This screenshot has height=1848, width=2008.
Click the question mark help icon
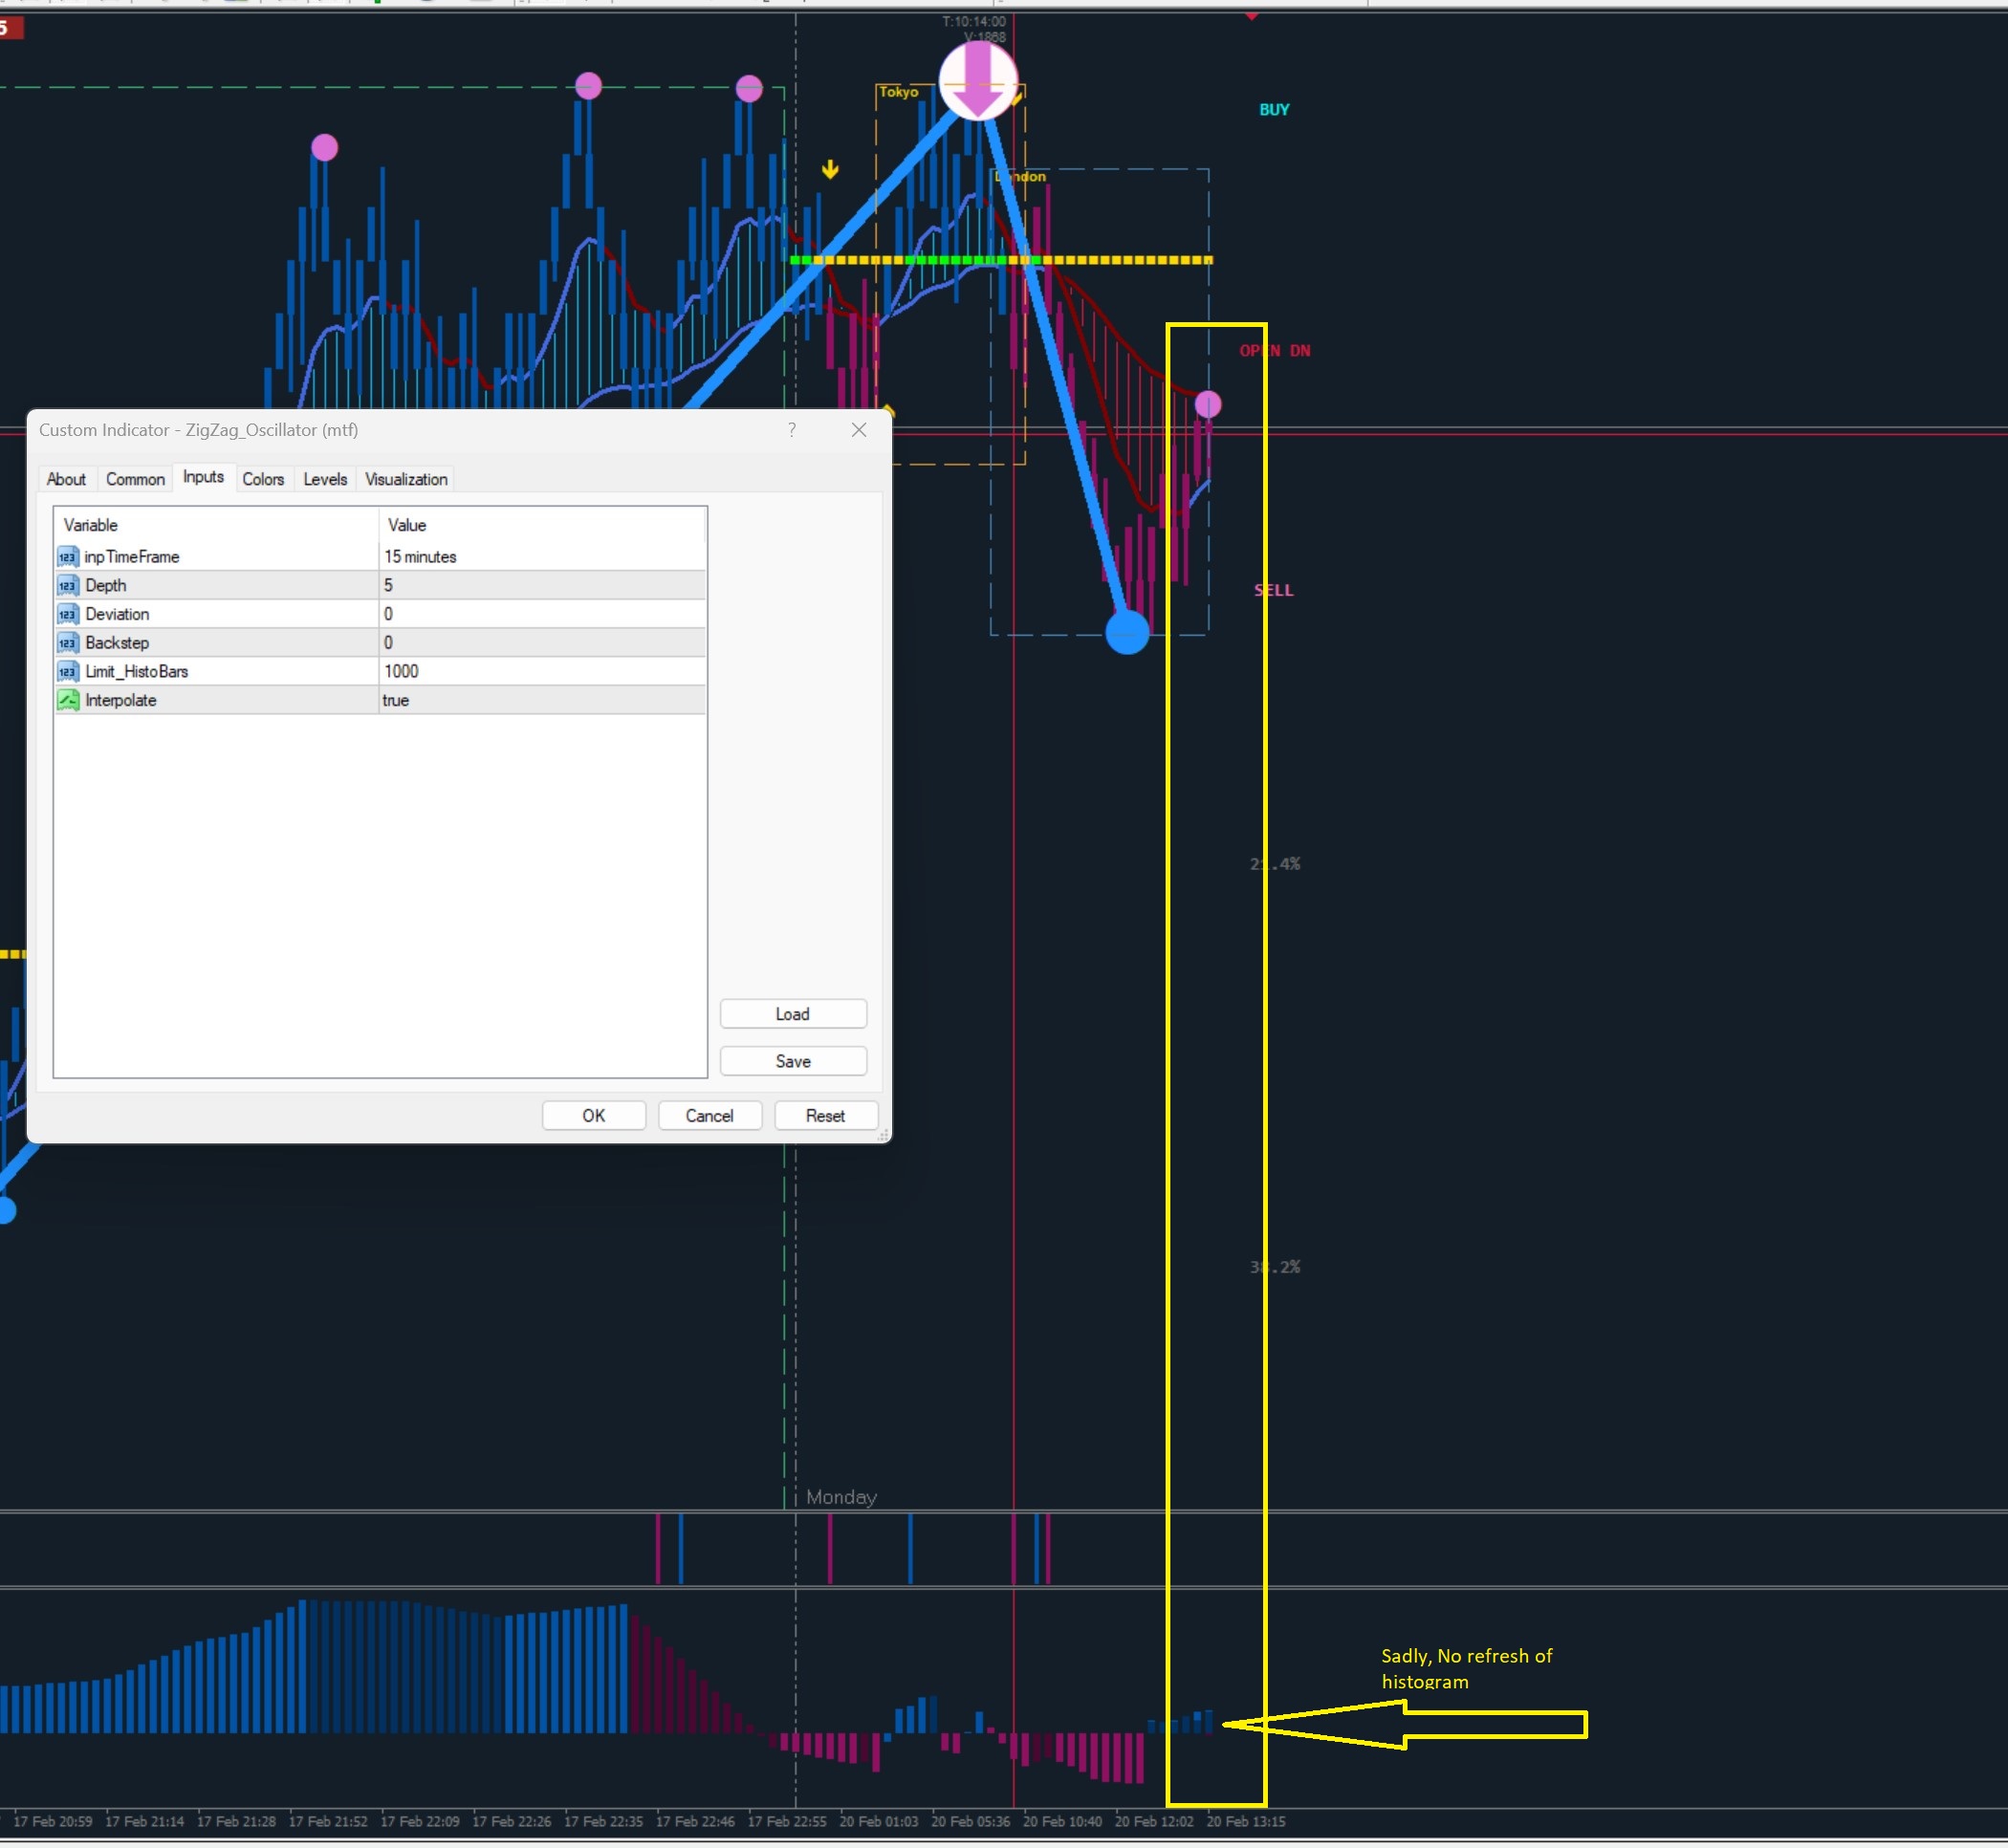[791, 430]
